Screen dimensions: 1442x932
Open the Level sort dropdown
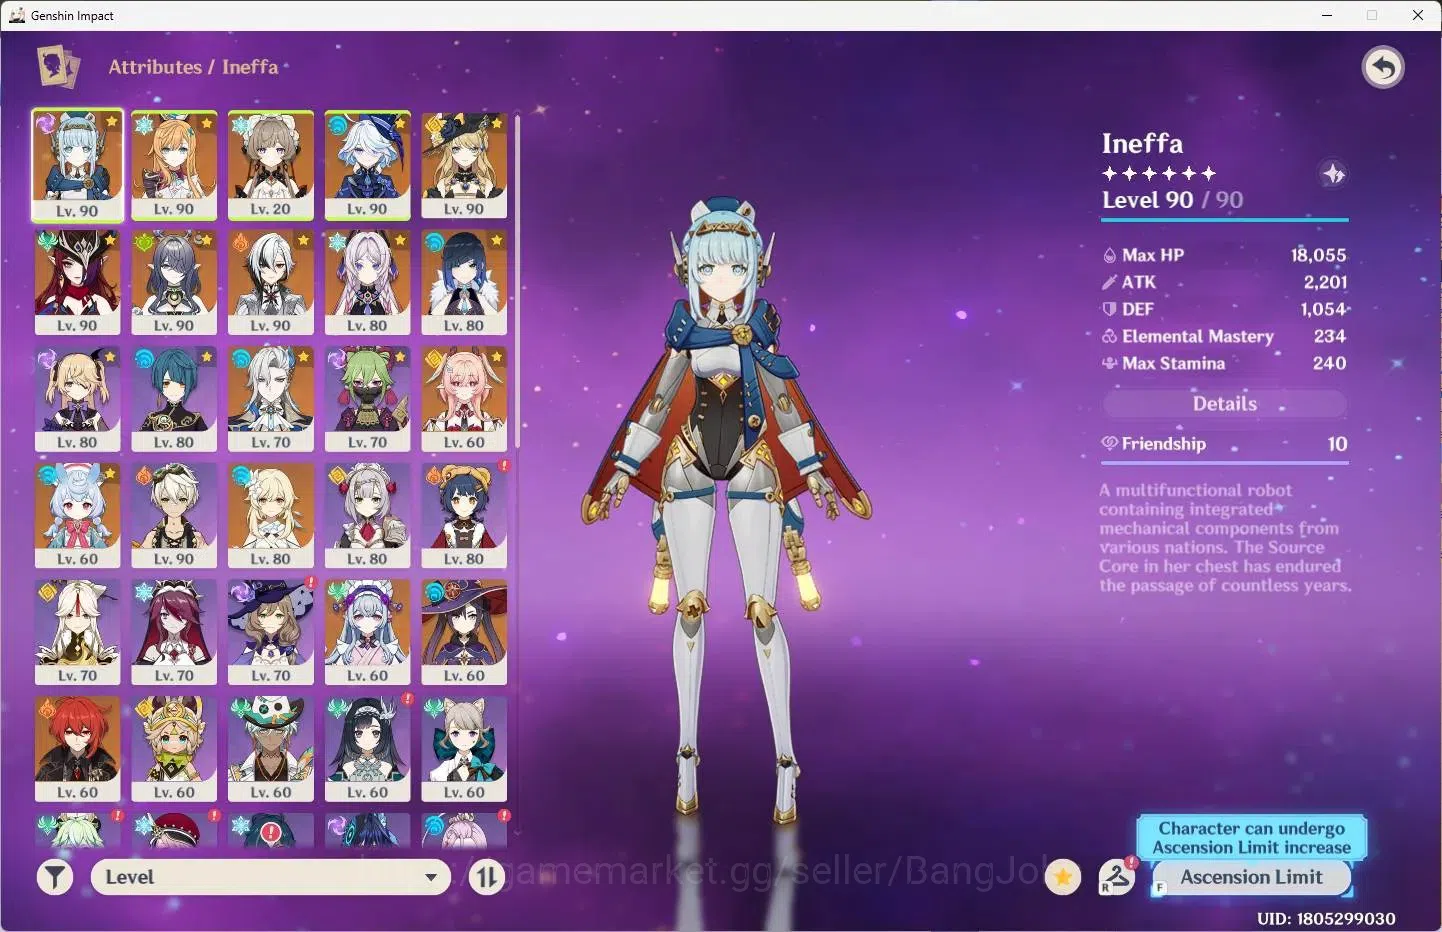click(271, 877)
